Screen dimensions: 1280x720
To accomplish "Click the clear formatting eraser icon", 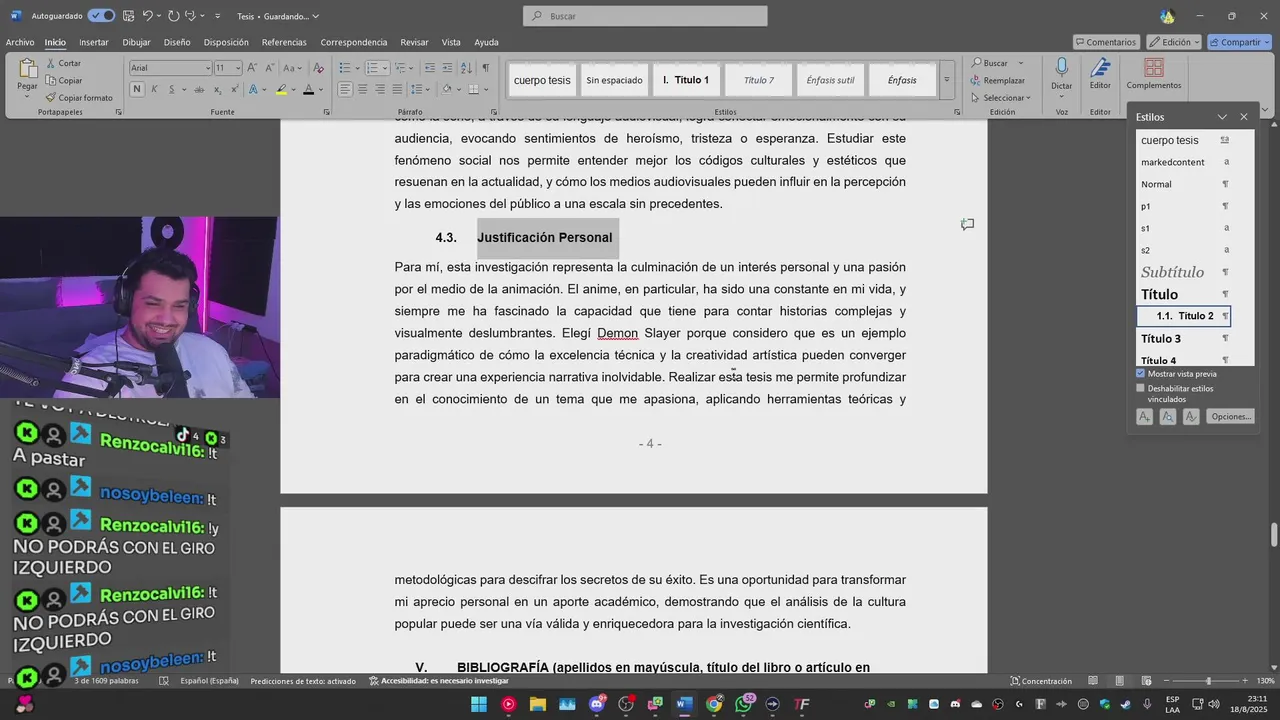I will point(318,68).
